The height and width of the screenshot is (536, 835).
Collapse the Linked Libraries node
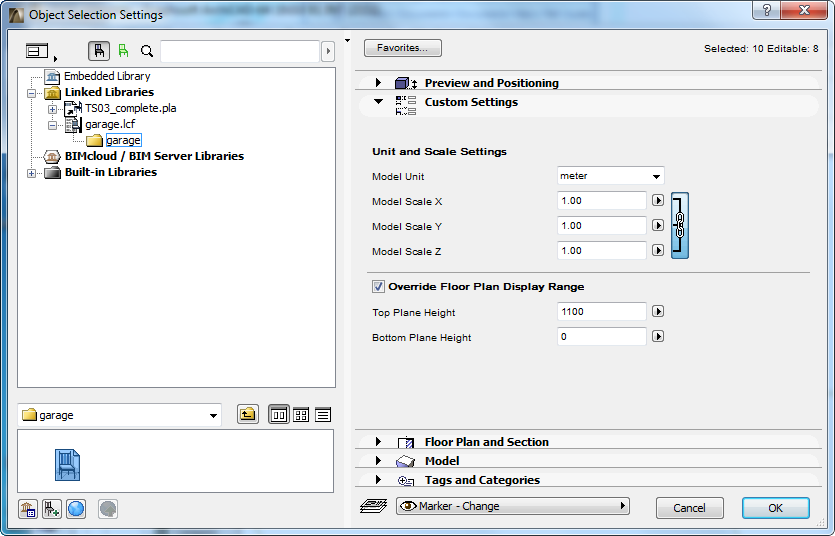point(31,93)
